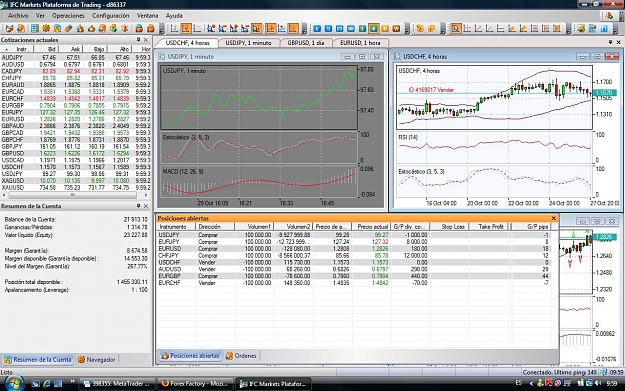Click the quotes list horizontal scrollbar thumb
625x391 pixels.
tap(73, 195)
